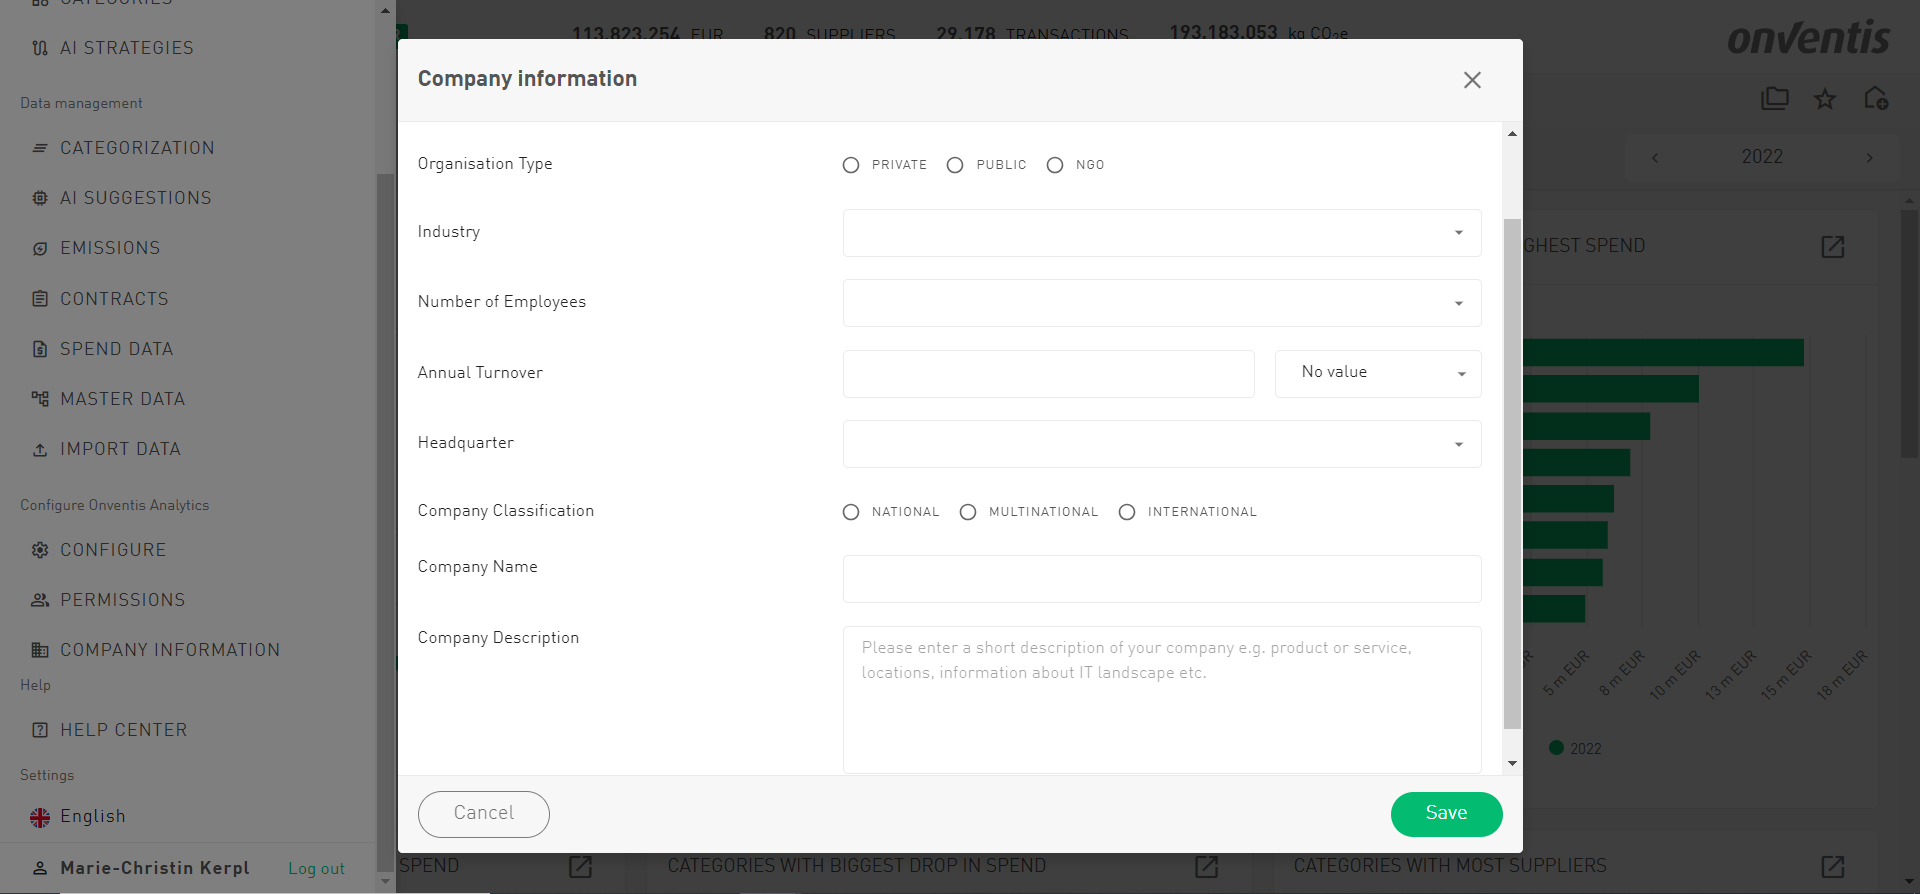Choose NGO as organisation type
Image resolution: width=1920 pixels, height=894 pixels.
tap(1055, 165)
